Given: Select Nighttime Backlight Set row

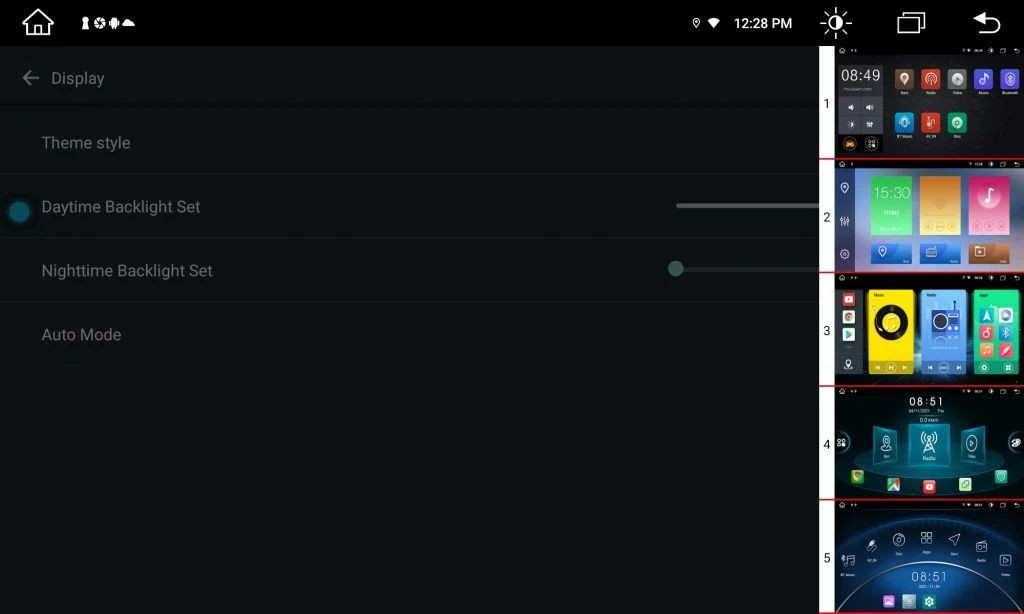Looking at the screenshot, I should coord(409,270).
